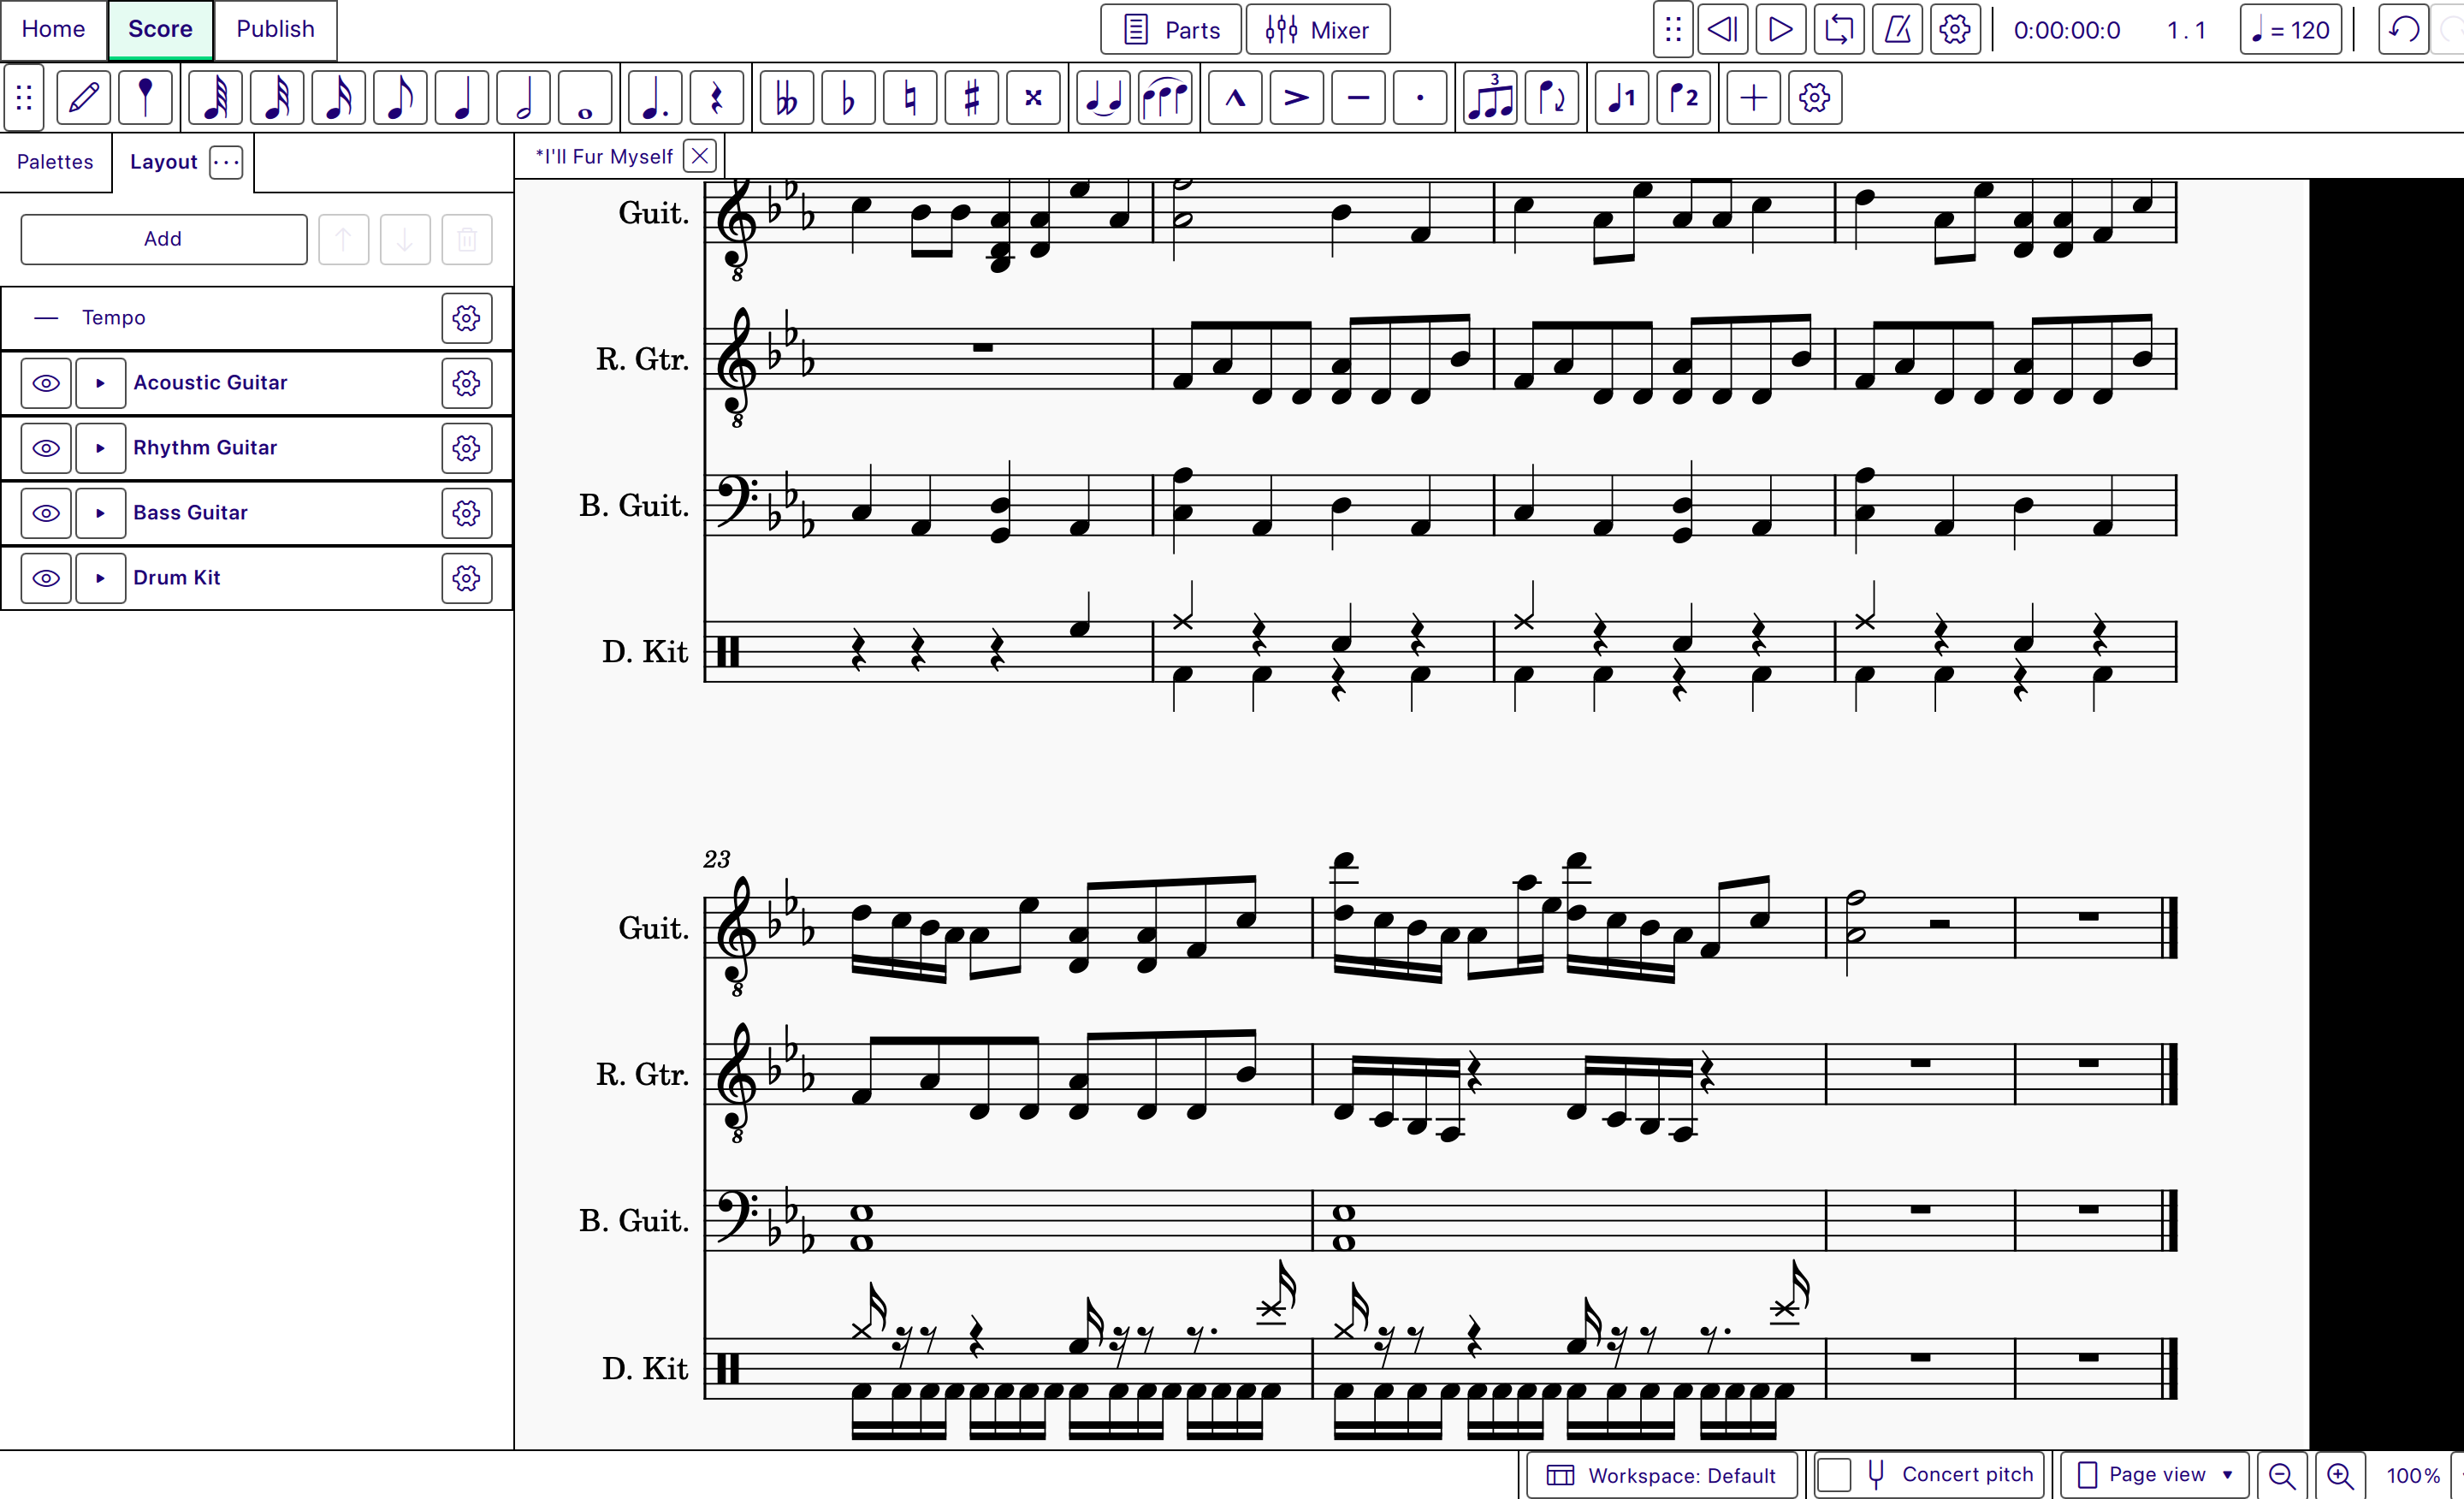2464x1499 pixels.
Task: Switch to the Palettes tab
Action: [x=55, y=162]
